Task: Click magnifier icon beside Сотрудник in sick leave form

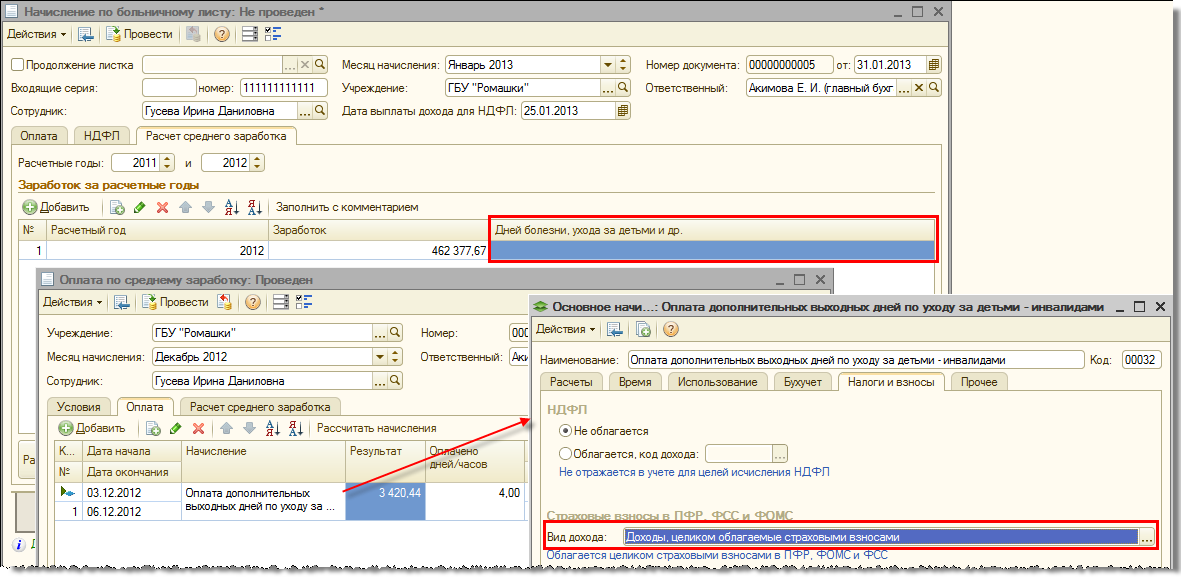Action: pos(322,112)
